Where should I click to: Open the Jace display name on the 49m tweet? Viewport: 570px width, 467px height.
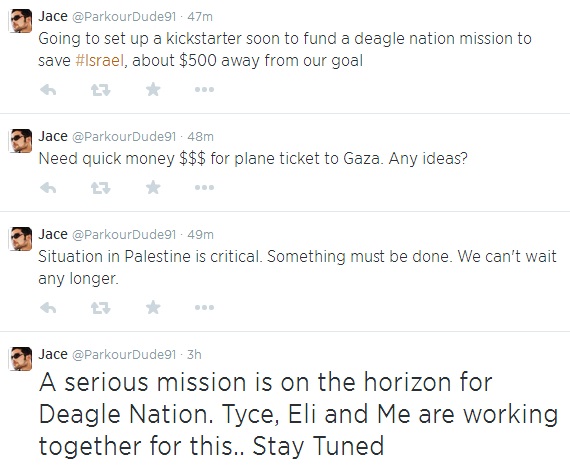point(53,234)
